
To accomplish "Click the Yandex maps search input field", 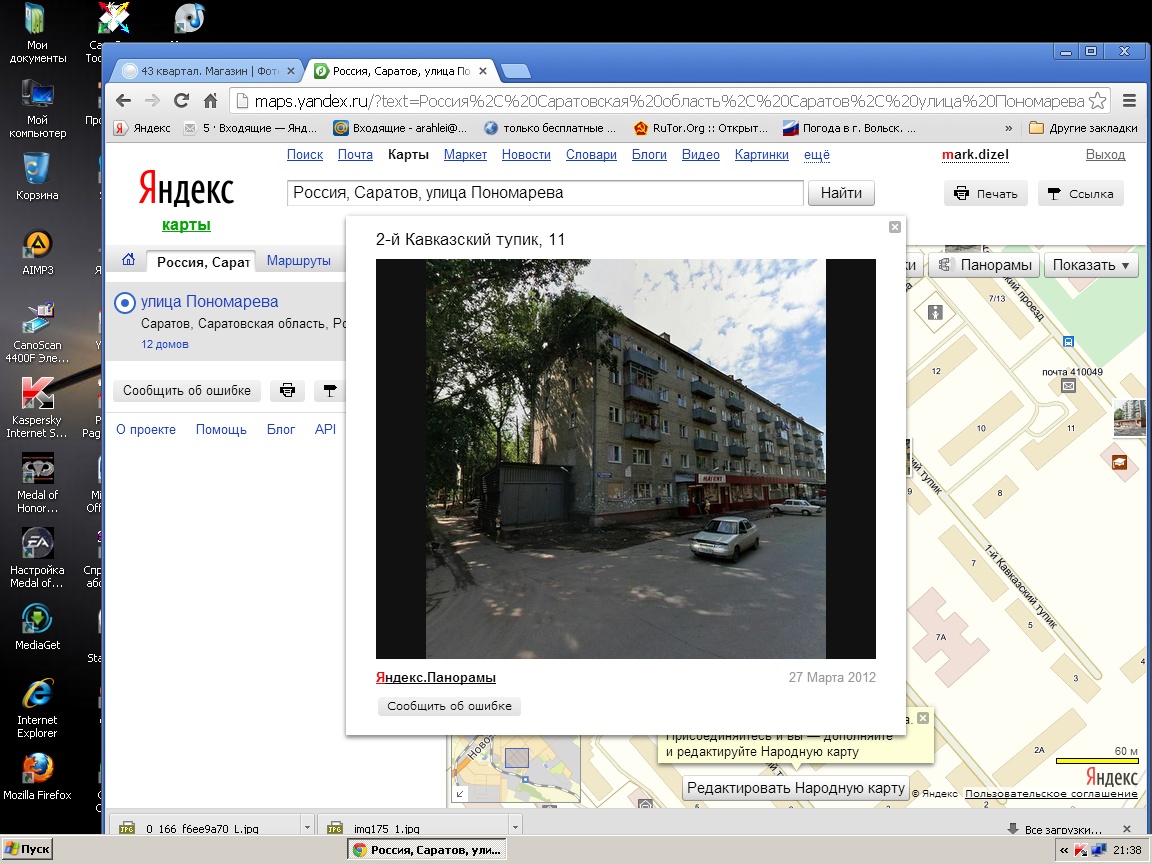I will pos(544,193).
